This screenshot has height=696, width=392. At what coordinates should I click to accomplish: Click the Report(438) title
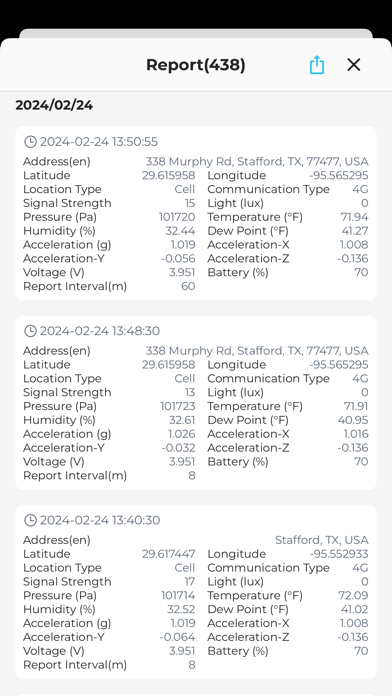pos(196,65)
